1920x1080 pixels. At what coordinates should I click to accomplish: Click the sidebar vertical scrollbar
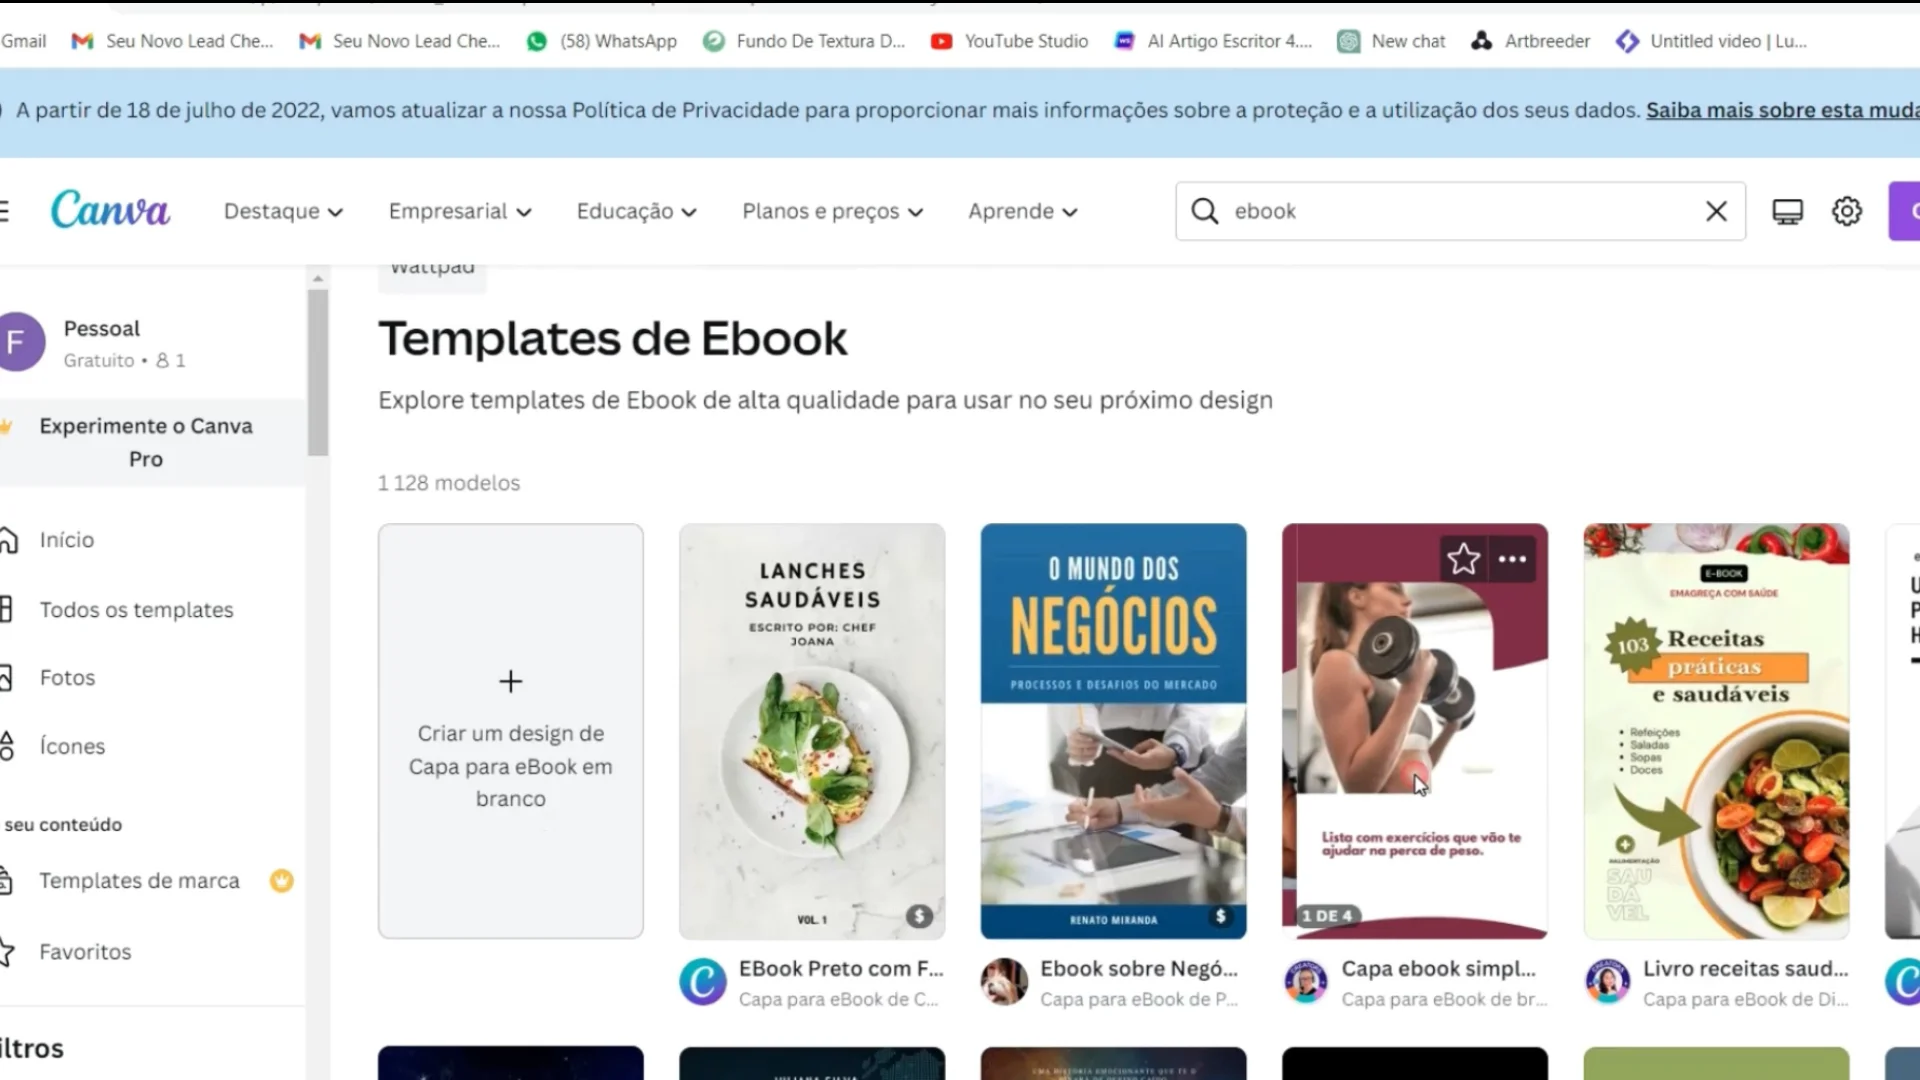click(318, 372)
